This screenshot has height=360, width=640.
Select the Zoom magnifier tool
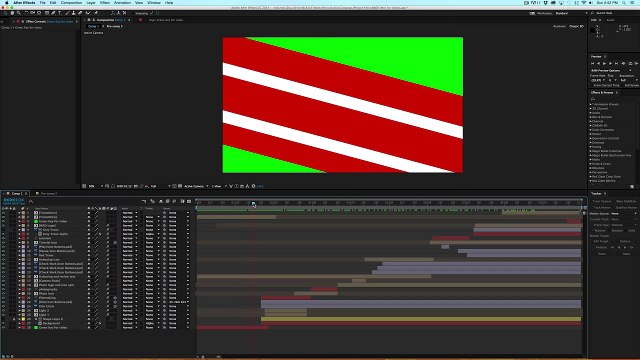(19, 13)
